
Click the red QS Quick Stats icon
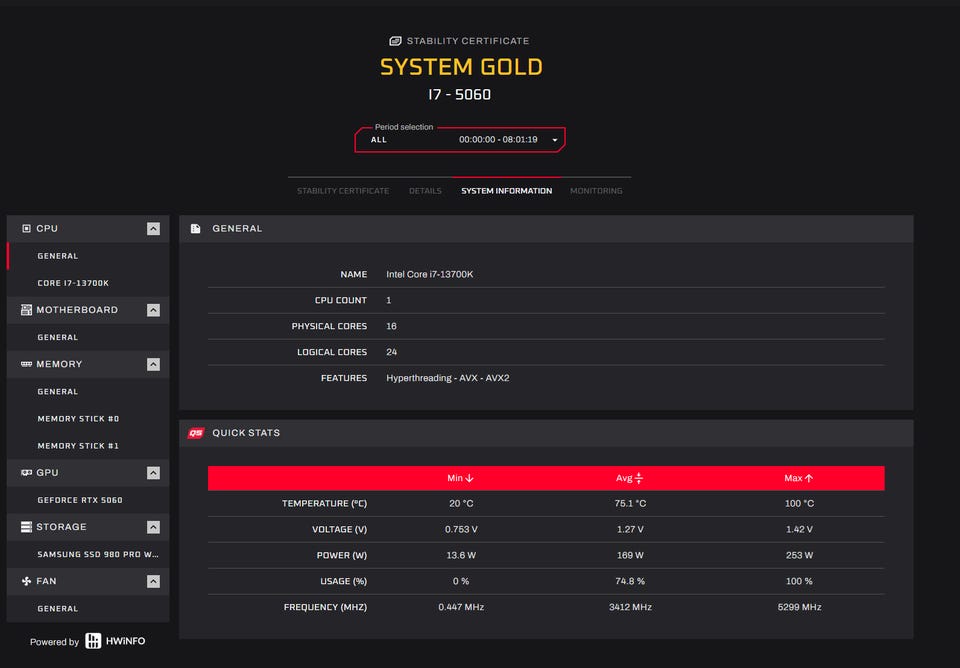click(x=196, y=433)
